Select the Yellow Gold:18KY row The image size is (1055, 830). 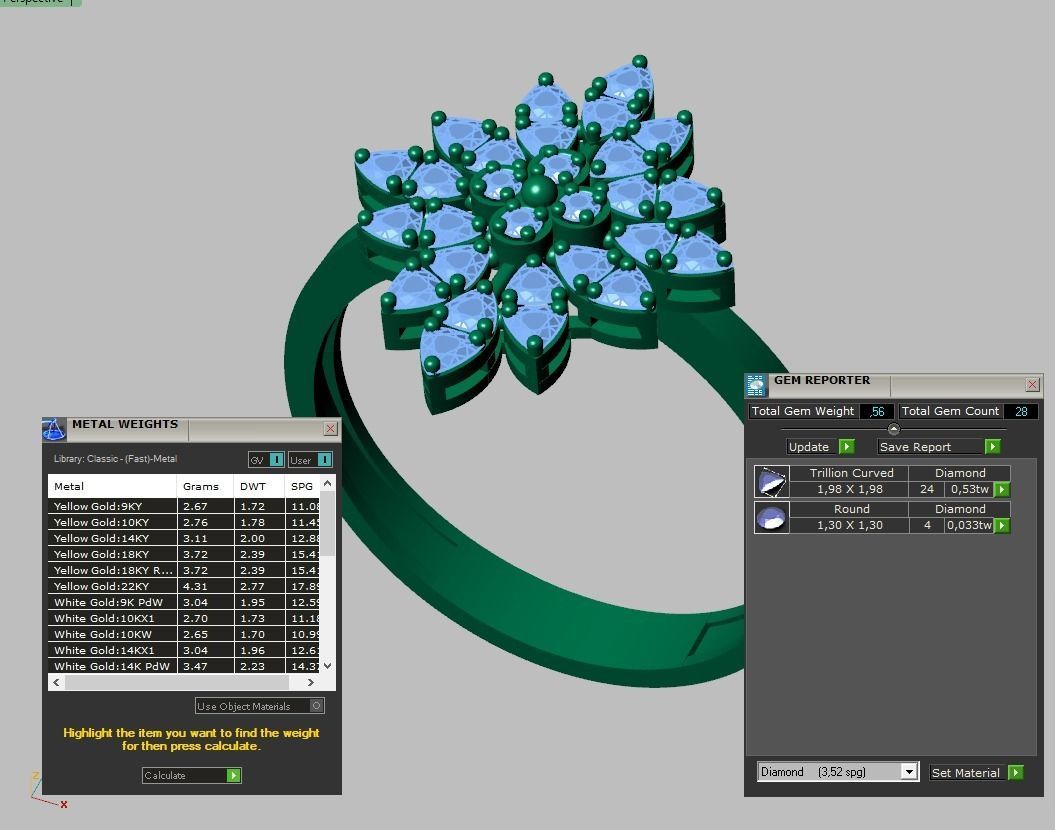tap(184, 554)
